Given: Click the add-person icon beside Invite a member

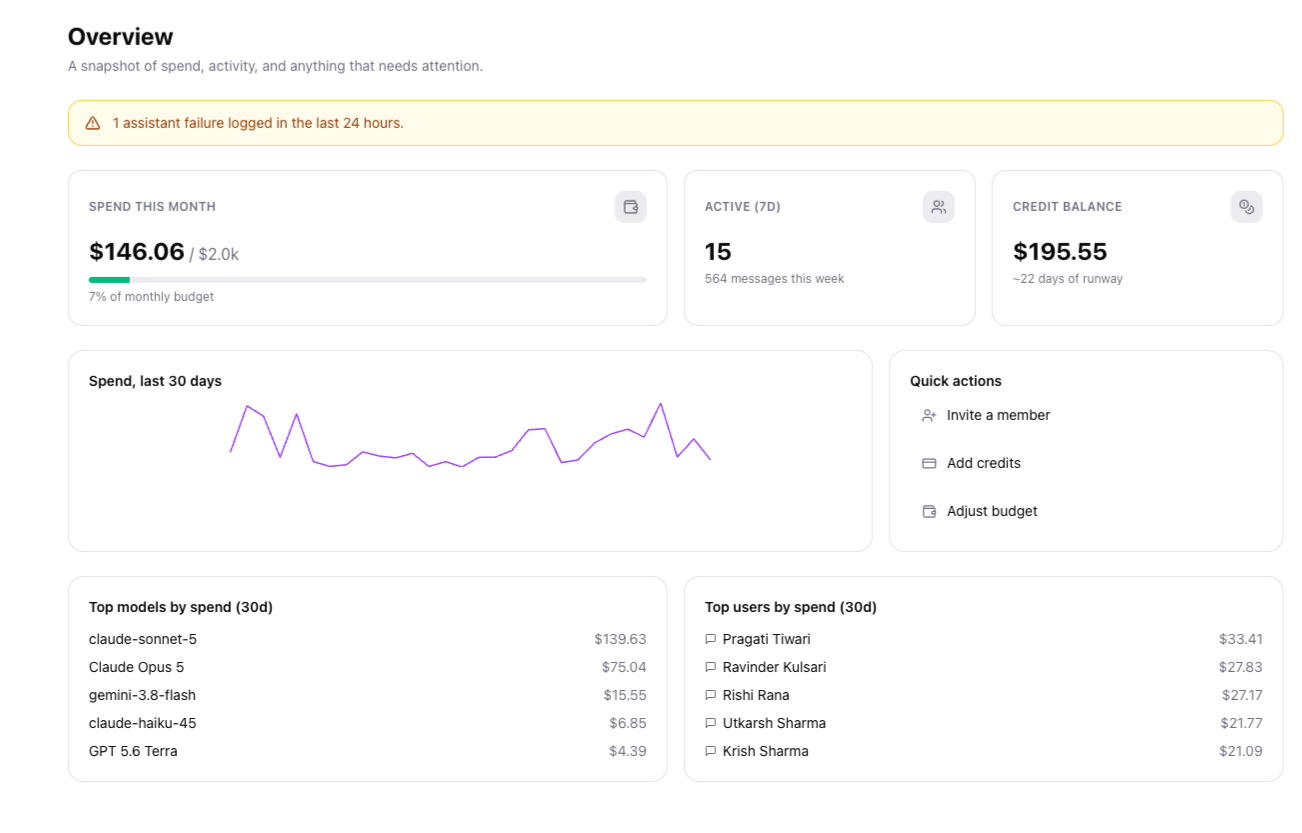Looking at the screenshot, I should [929, 415].
